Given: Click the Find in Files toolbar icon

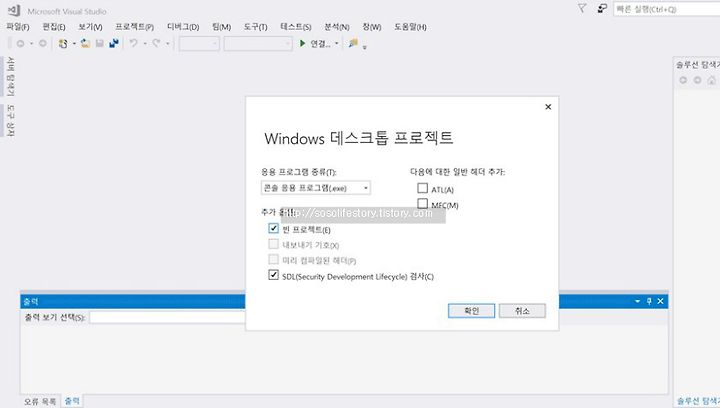Looking at the screenshot, I should point(353,43).
